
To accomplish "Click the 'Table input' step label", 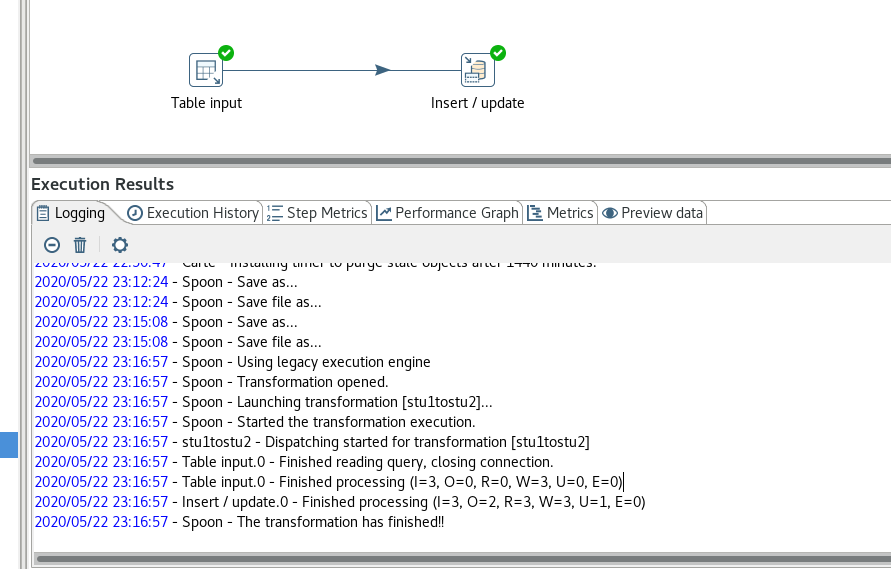I will (206, 103).
